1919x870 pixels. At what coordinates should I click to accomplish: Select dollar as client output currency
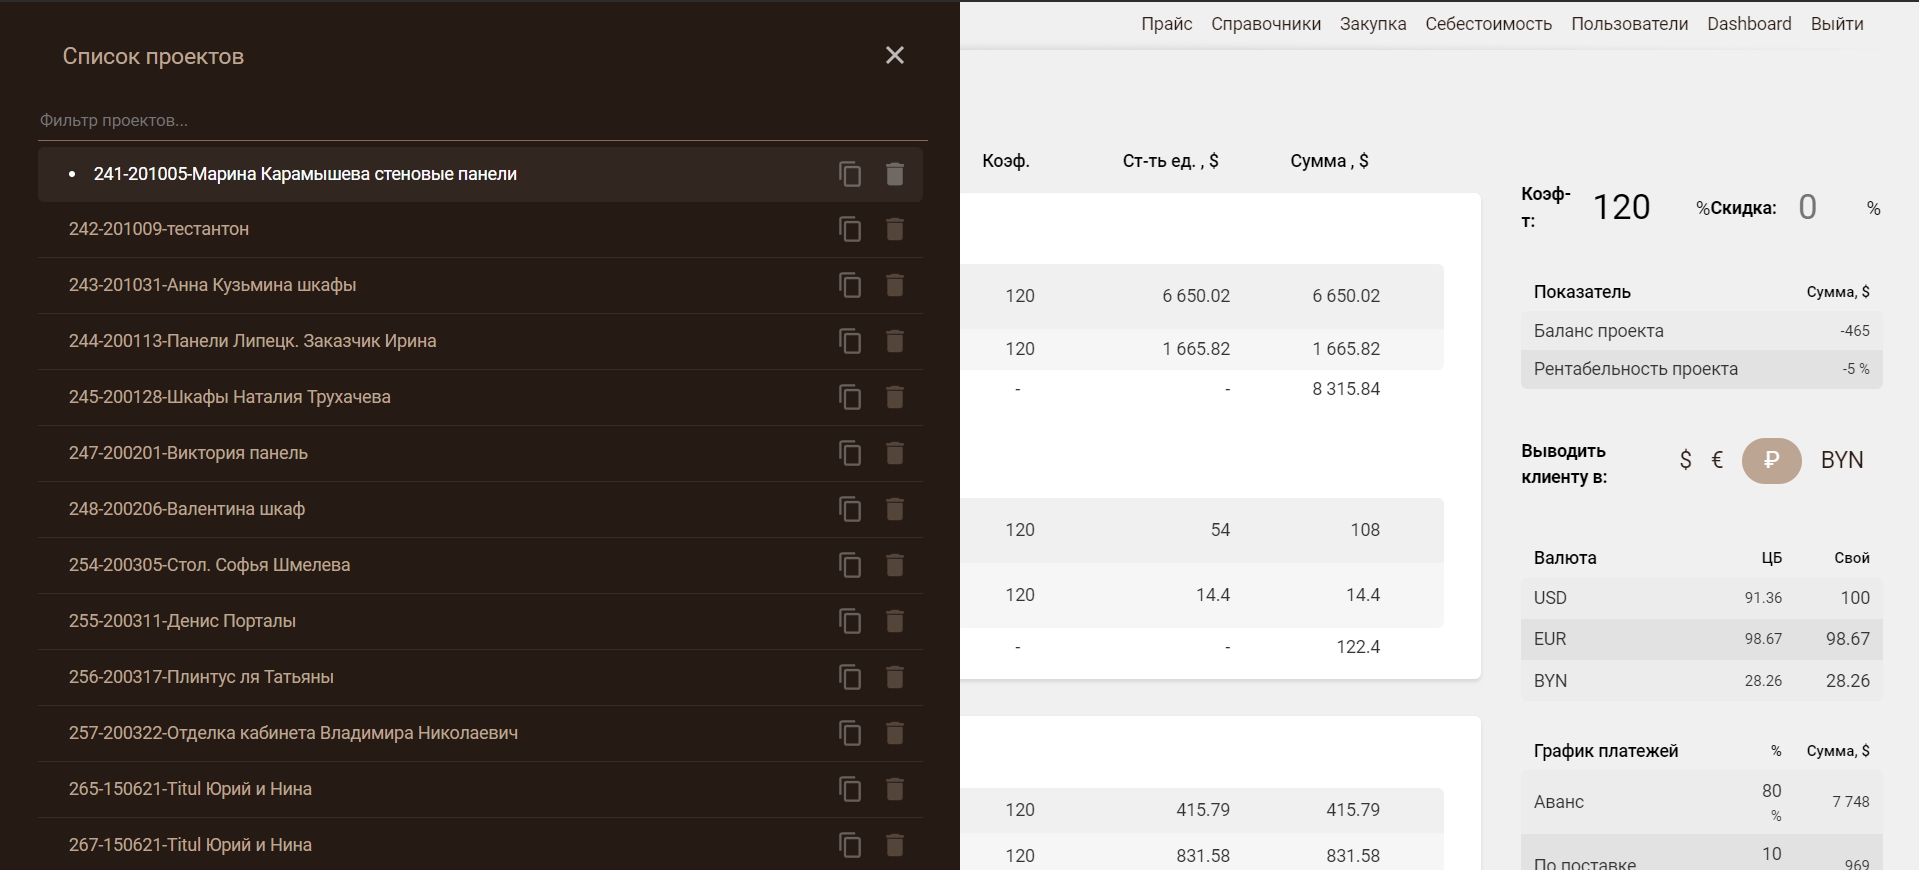click(x=1685, y=460)
